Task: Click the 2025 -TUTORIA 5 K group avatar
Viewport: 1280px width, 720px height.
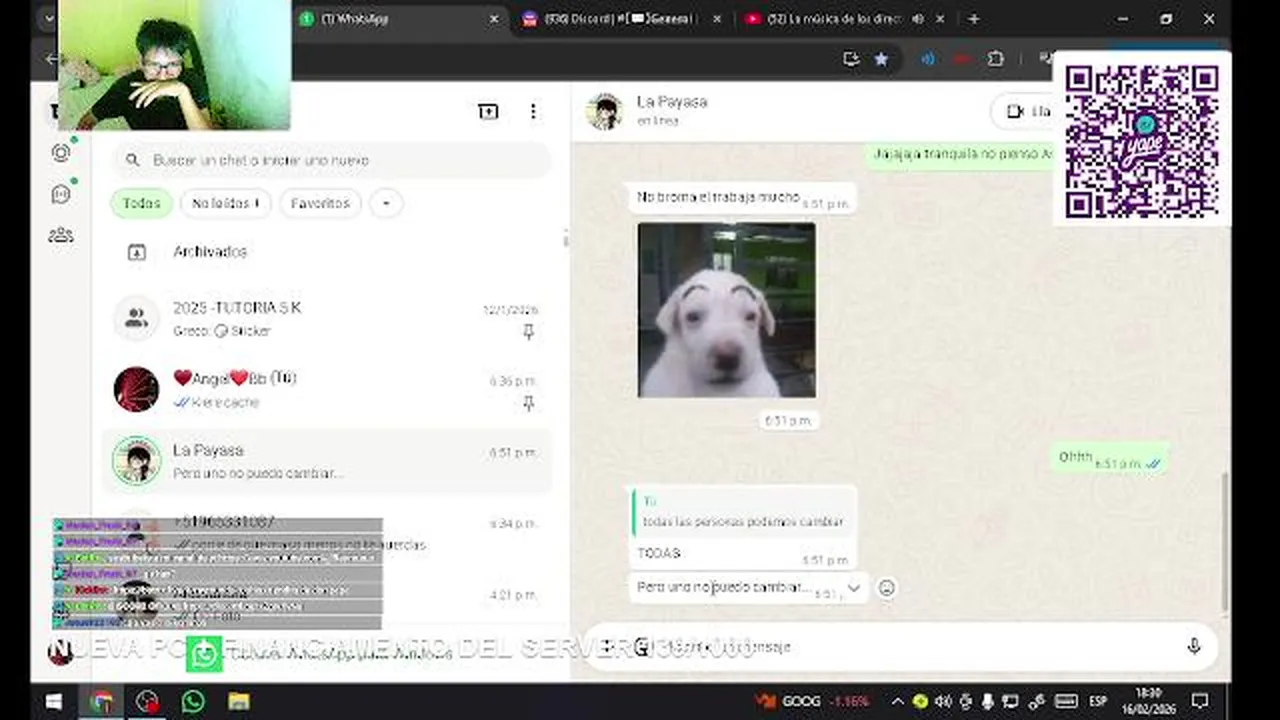Action: point(136,318)
